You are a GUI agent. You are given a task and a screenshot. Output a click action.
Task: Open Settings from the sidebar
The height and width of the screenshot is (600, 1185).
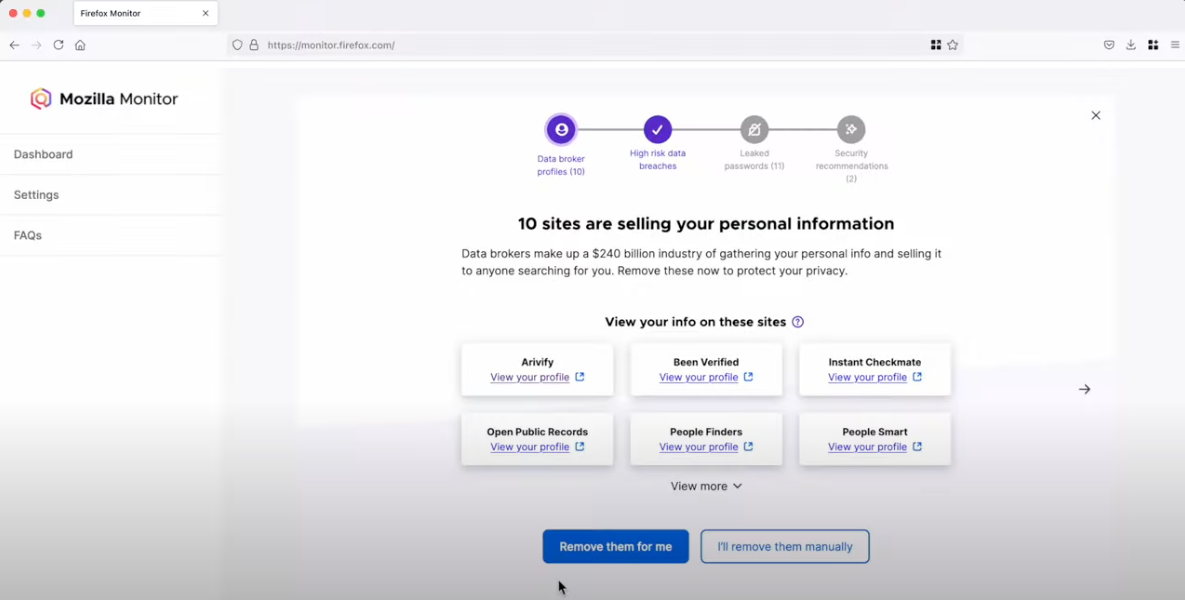[x=36, y=194]
